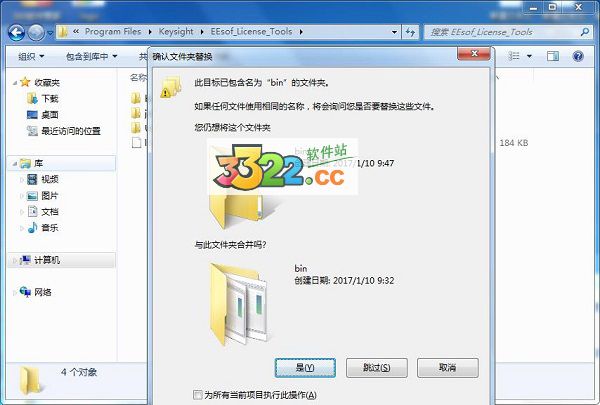
Task: Click the change view icon in toolbar
Action: pyautogui.click(x=514, y=56)
